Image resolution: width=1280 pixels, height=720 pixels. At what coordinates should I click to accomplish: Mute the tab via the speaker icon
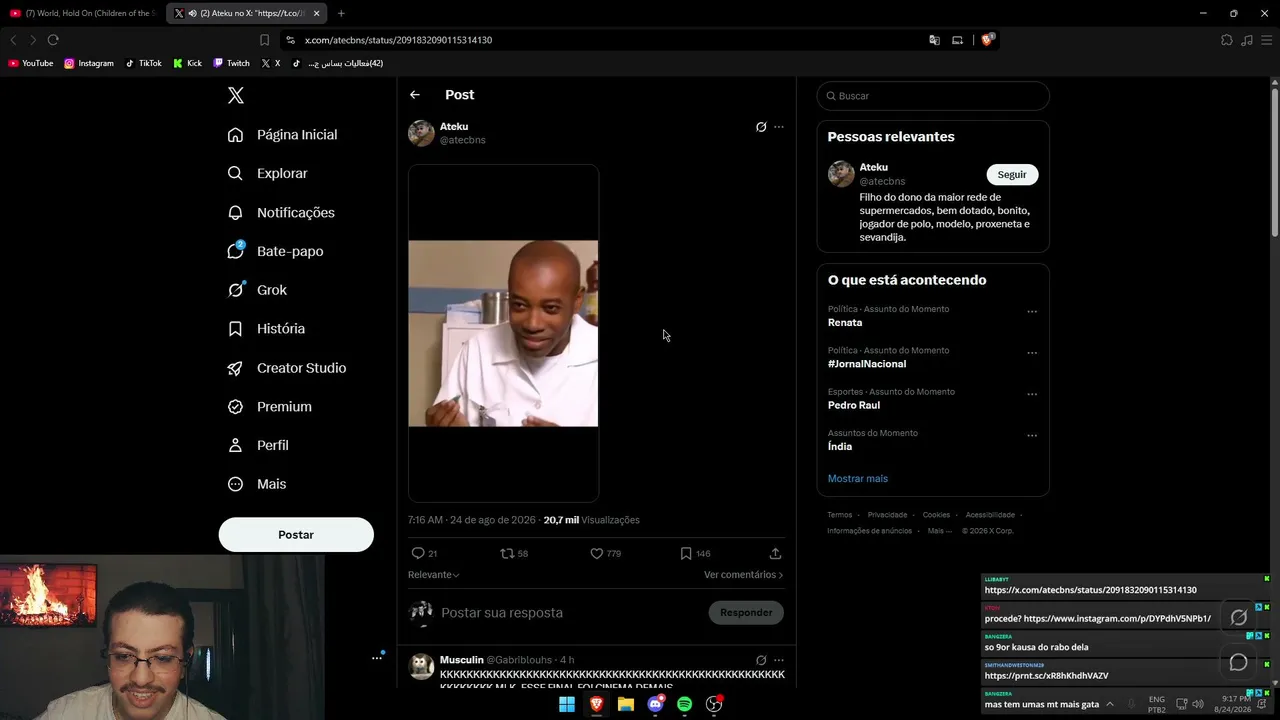[192, 13]
